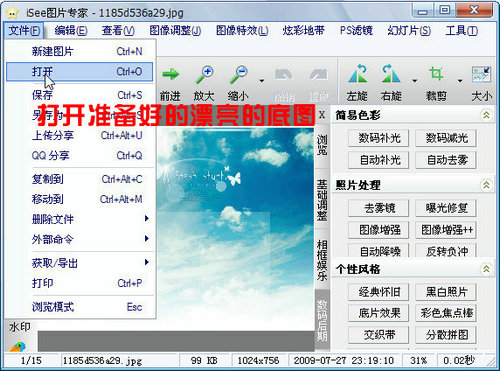Viewport: 500px width, 371px height.
Task: Switch to the 相框娱乐 vertical tab
Action: pyautogui.click(x=322, y=260)
